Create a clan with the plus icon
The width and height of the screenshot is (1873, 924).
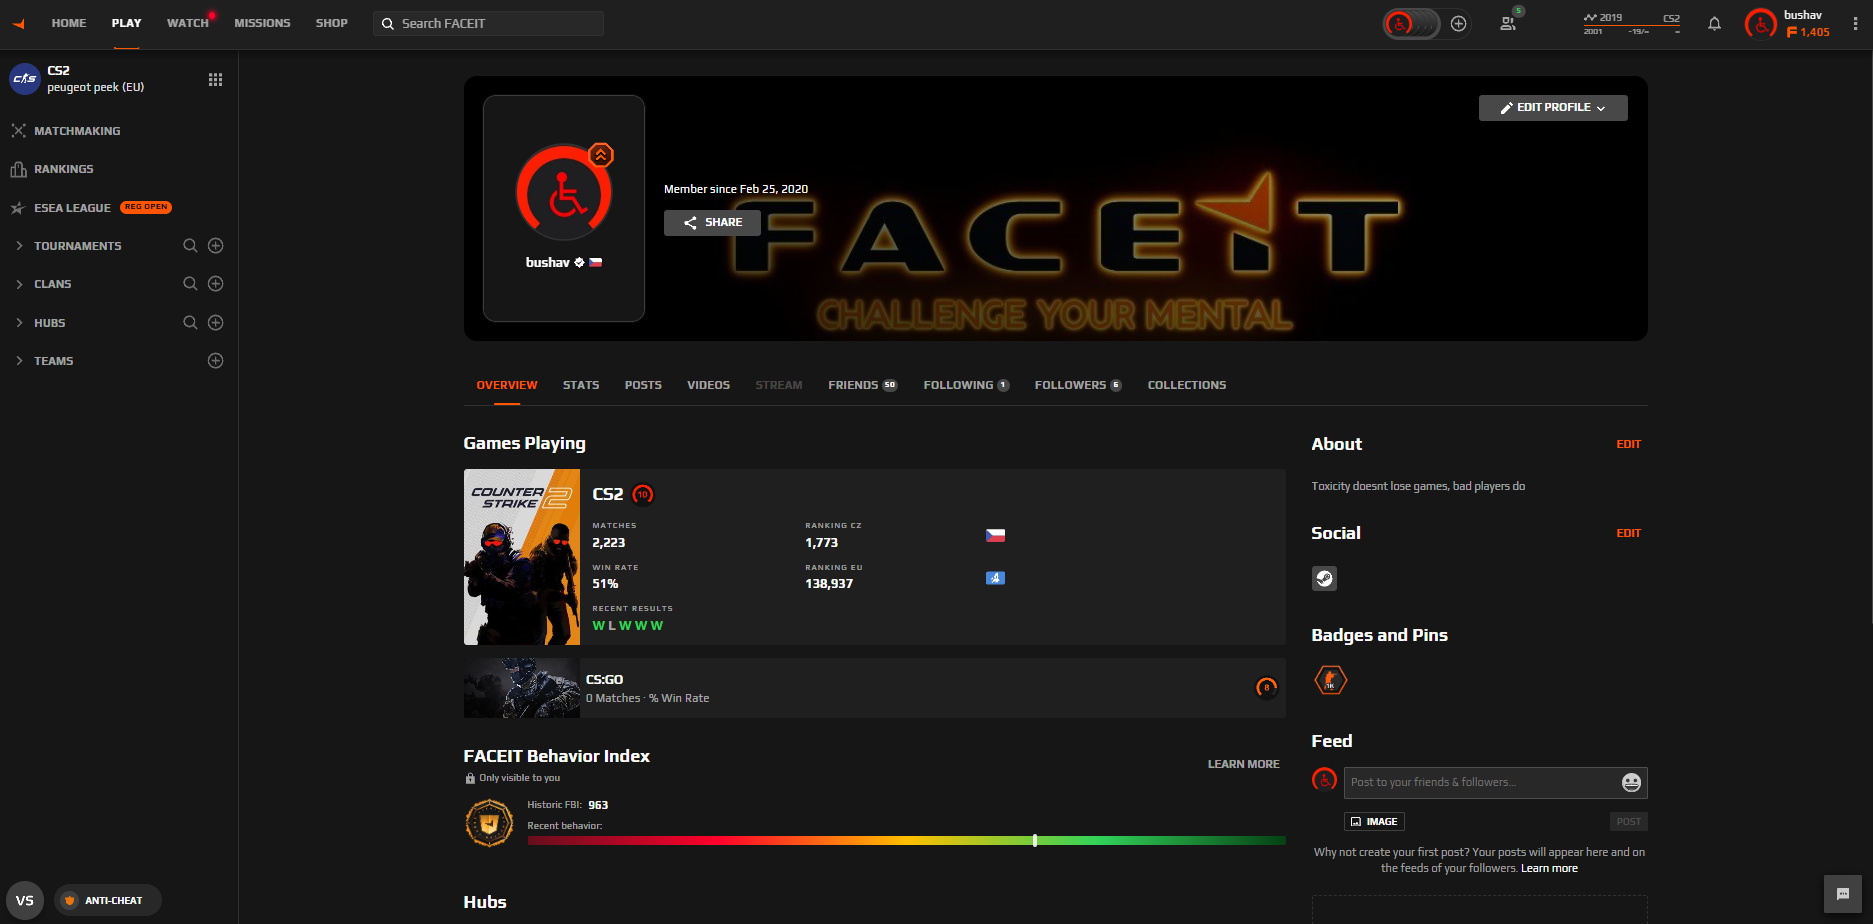[x=215, y=284]
